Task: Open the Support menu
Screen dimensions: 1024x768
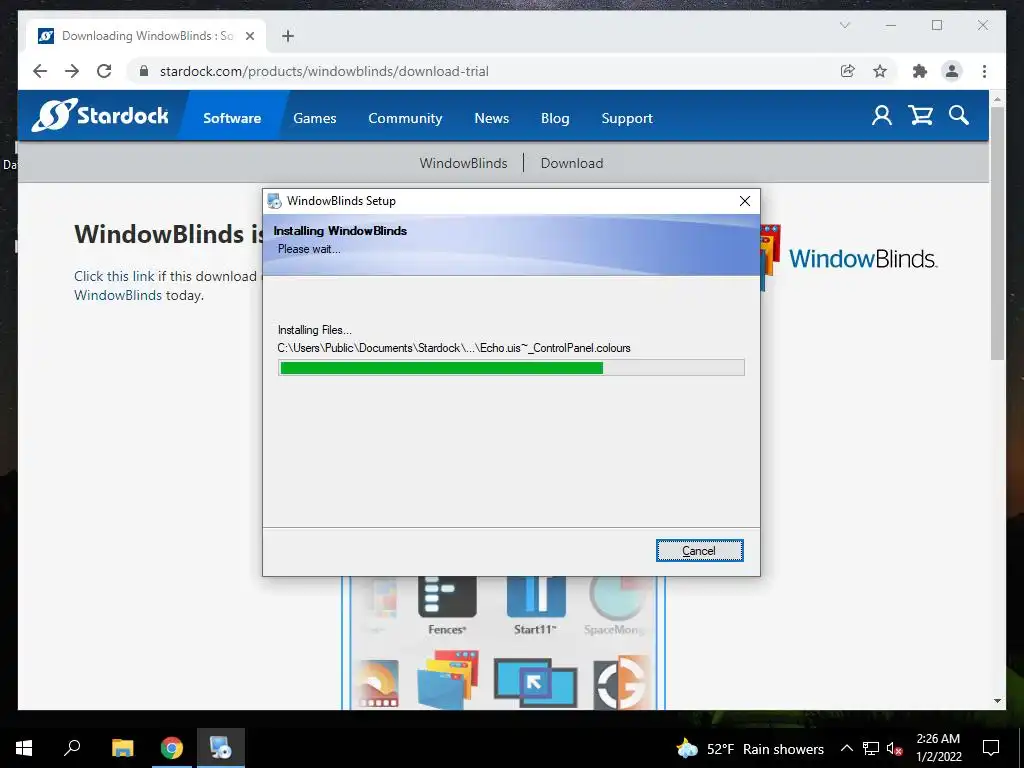Action: click(627, 118)
